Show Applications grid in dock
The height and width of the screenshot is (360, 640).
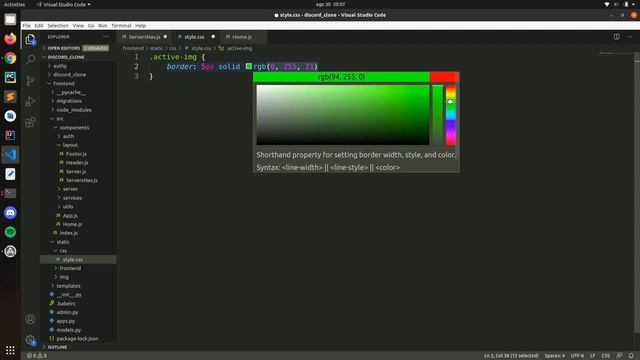pyautogui.click(x=10, y=350)
